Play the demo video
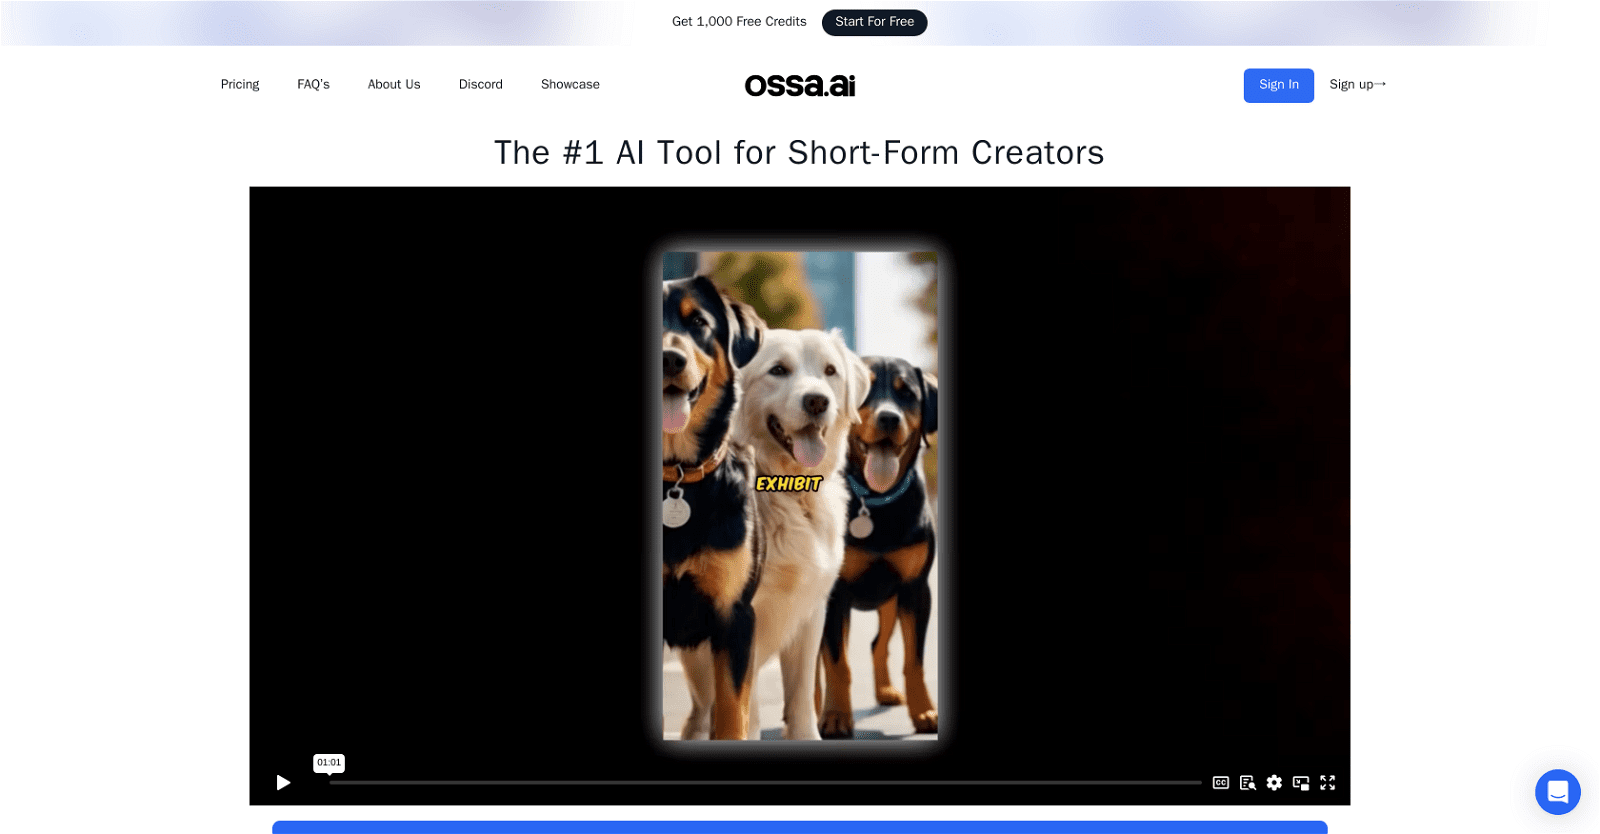Viewport: 1600px width, 834px height. click(284, 782)
